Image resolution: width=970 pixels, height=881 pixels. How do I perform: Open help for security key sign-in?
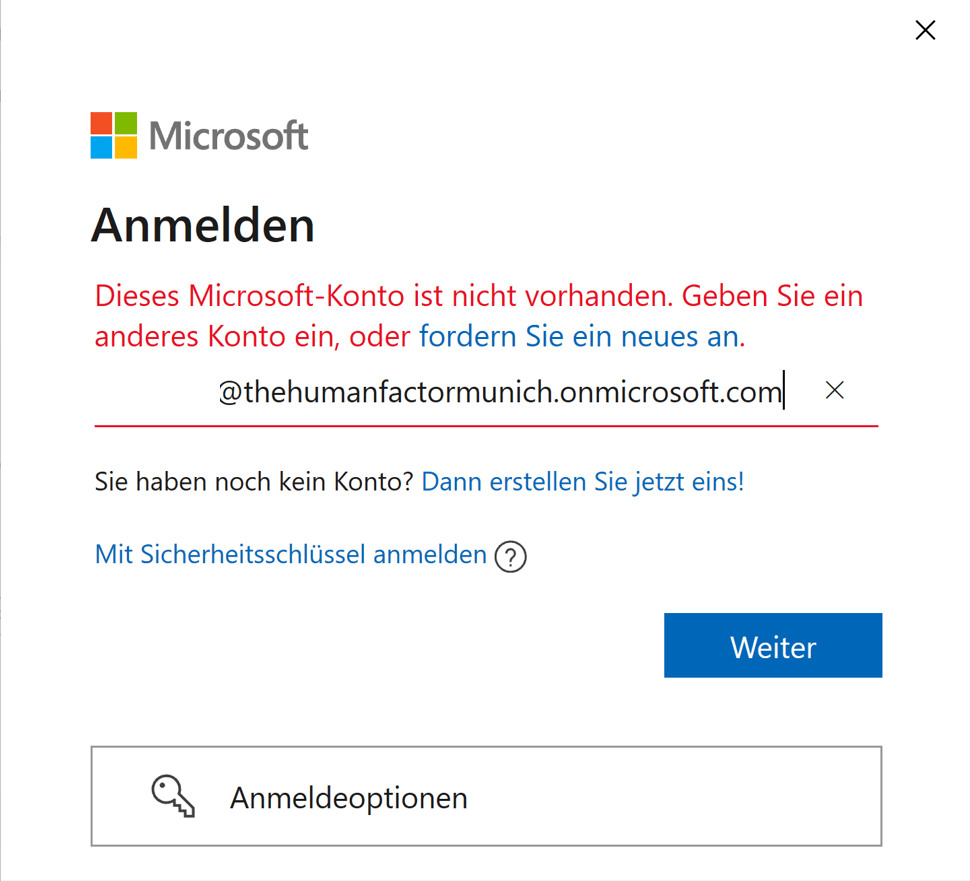510,556
